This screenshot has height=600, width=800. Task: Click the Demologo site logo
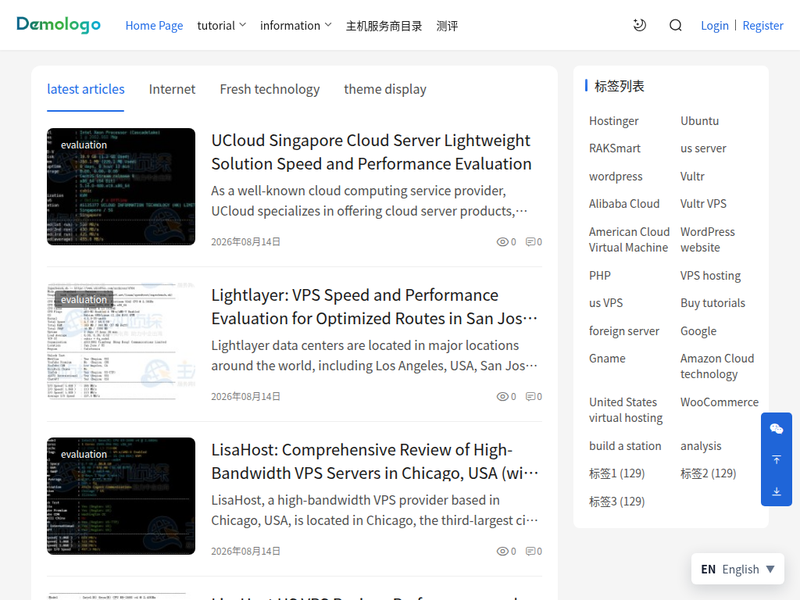click(58, 24)
